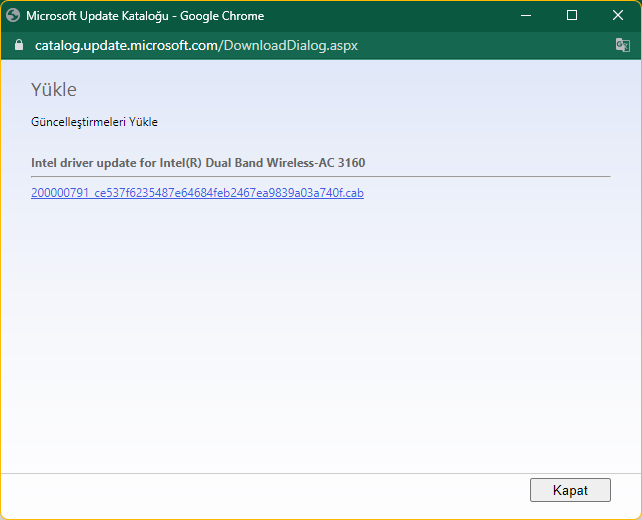View site information via the lock icon
Screen dimensions: 642x520
[x=17, y=46]
